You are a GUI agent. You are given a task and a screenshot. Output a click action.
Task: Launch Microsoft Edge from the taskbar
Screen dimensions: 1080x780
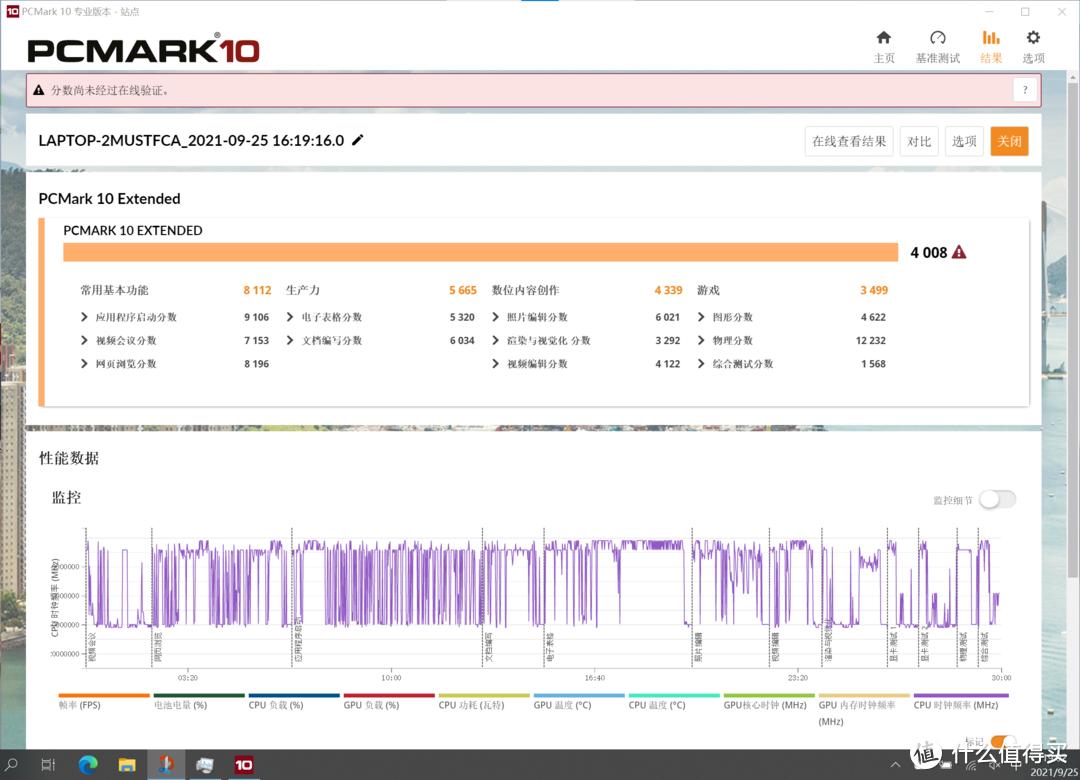tap(89, 764)
